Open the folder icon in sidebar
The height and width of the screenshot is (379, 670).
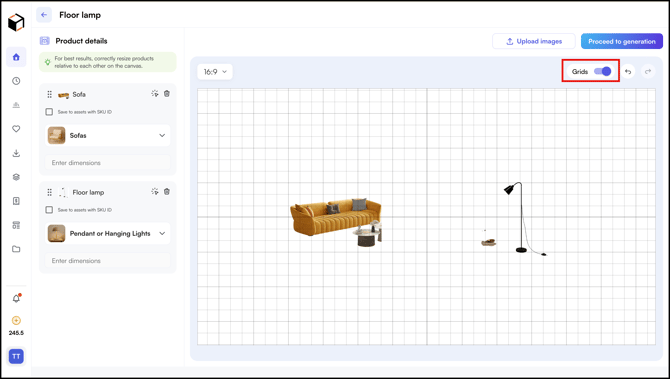(x=16, y=249)
